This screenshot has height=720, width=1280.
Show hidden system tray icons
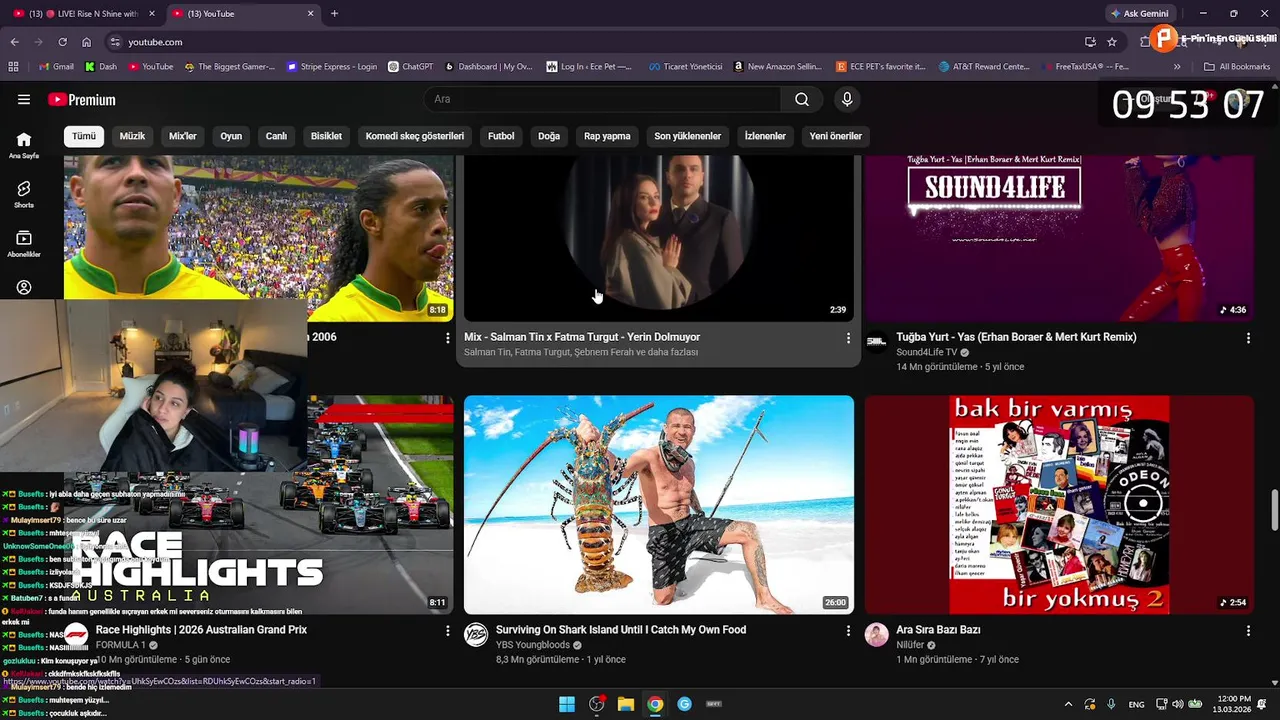1068,704
